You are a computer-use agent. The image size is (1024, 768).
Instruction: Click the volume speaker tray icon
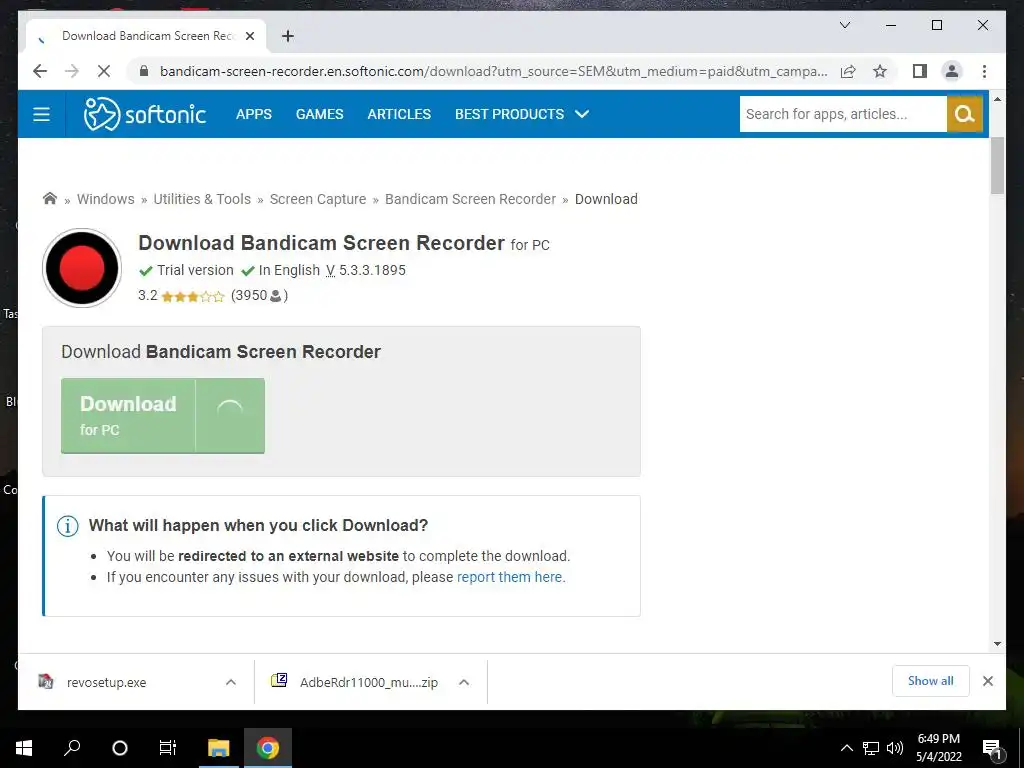(895, 748)
